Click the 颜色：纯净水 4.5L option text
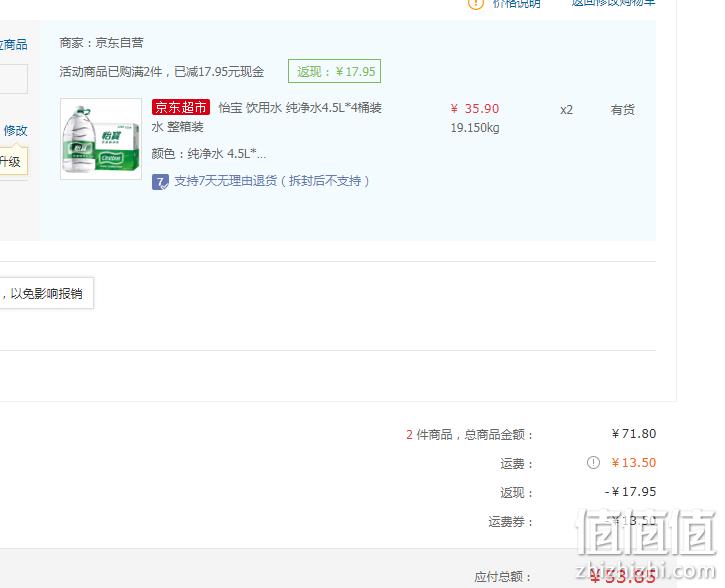 pos(209,153)
